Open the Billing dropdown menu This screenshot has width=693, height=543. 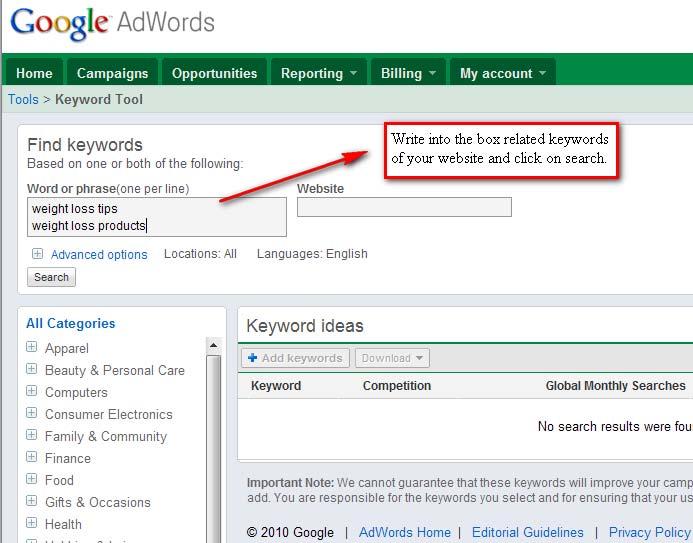[x=408, y=73]
